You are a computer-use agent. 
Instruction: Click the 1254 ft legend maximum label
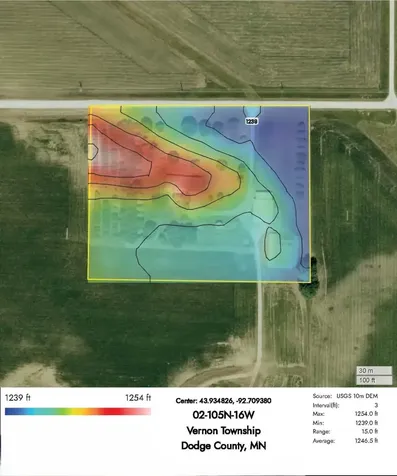click(x=138, y=398)
